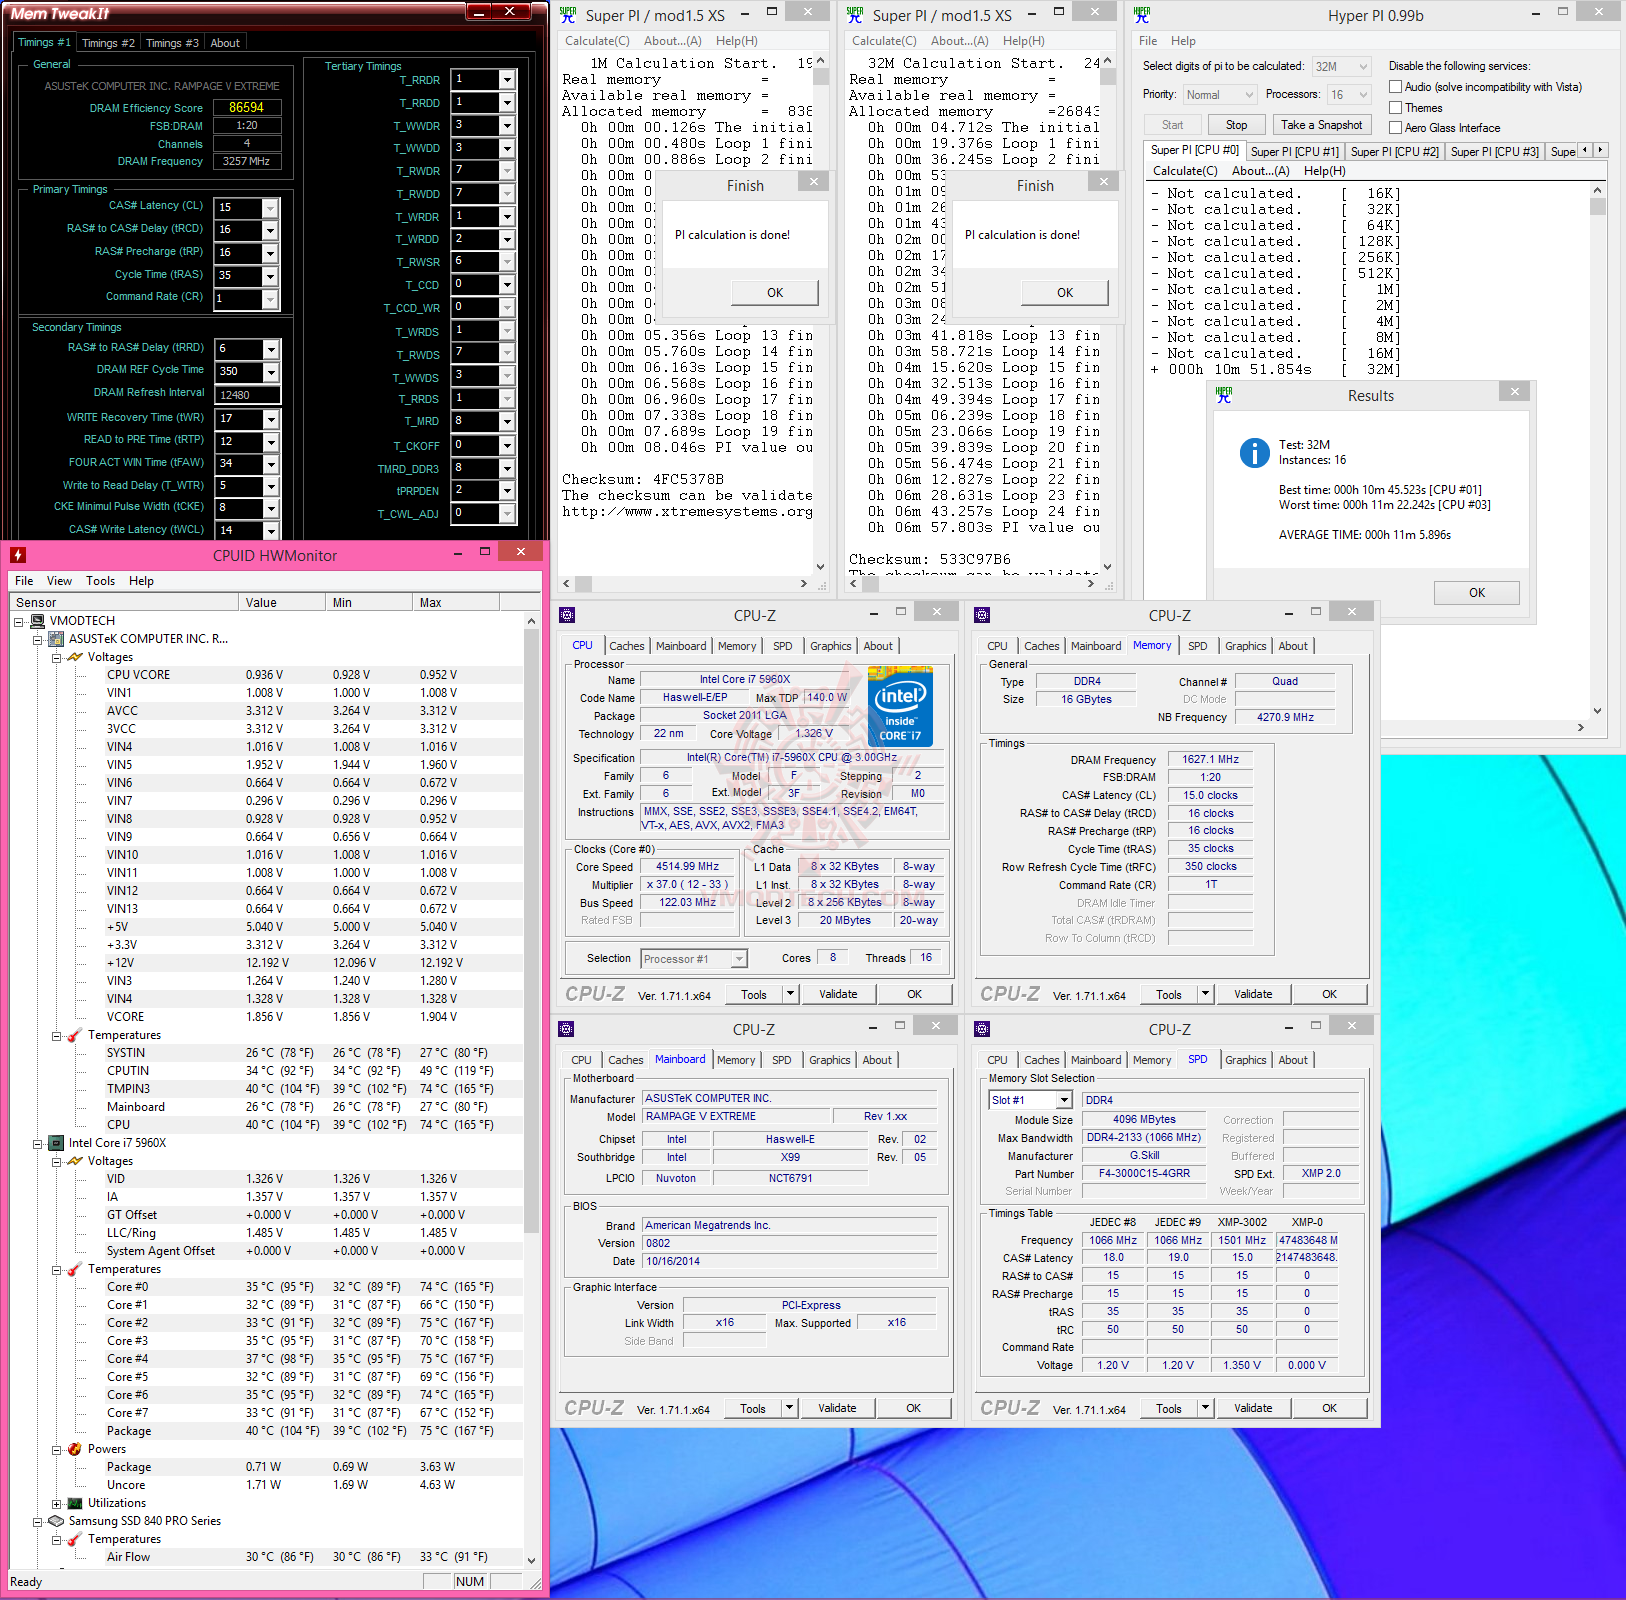
Task: Click the Voltages icon under Intel Core i7 5960X
Action: tap(75, 1161)
